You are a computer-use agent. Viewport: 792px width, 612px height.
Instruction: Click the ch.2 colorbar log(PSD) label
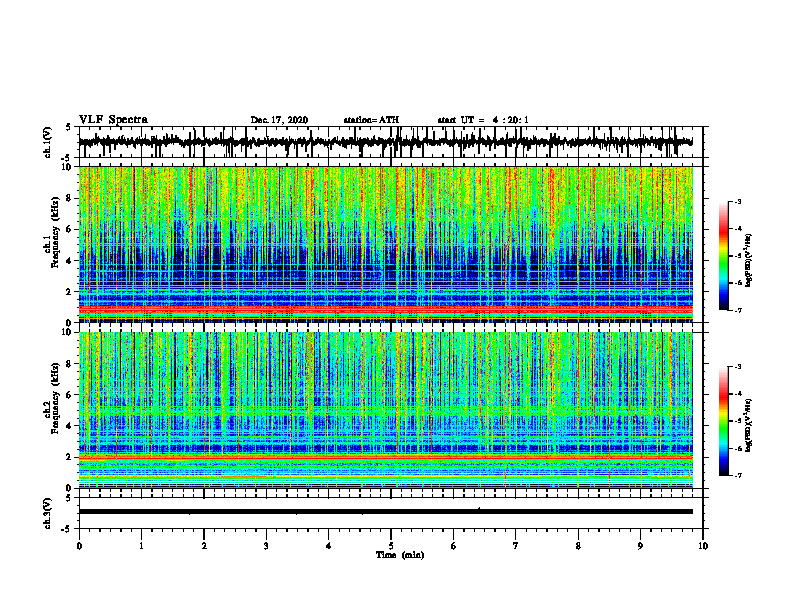pos(749,424)
